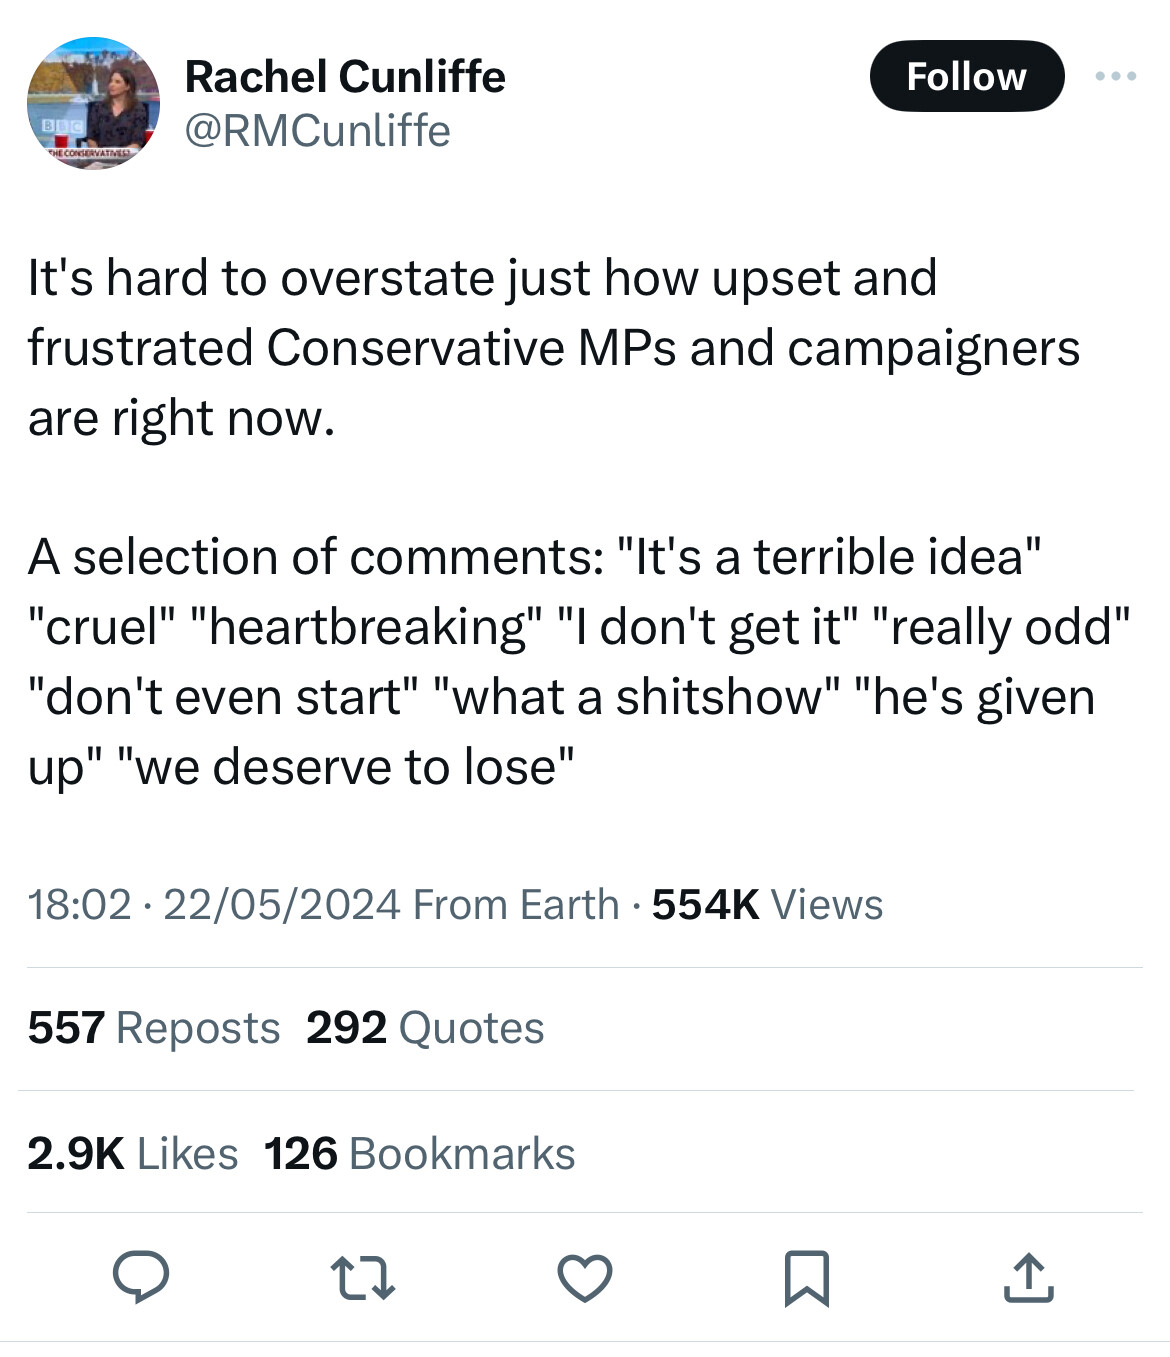Viewport: 1170px width, 1357px height.
Task: Click the "From Earth" location label
Action: [516, 905]
